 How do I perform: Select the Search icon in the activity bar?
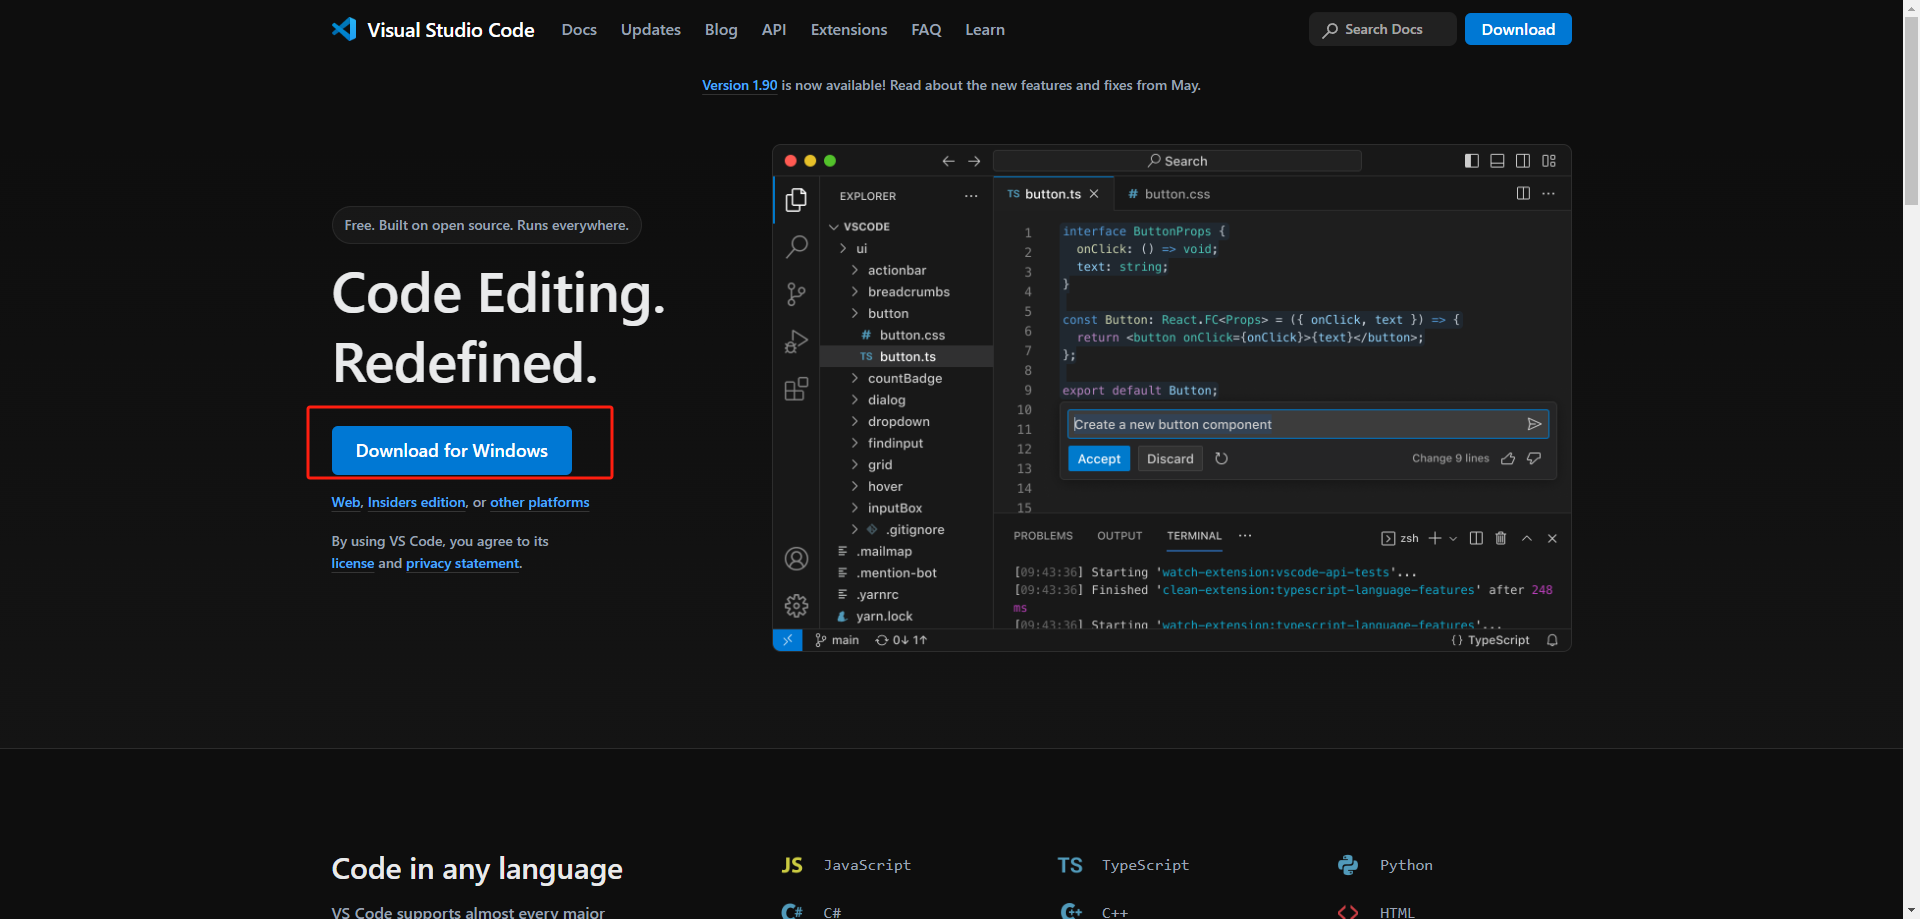796,246
